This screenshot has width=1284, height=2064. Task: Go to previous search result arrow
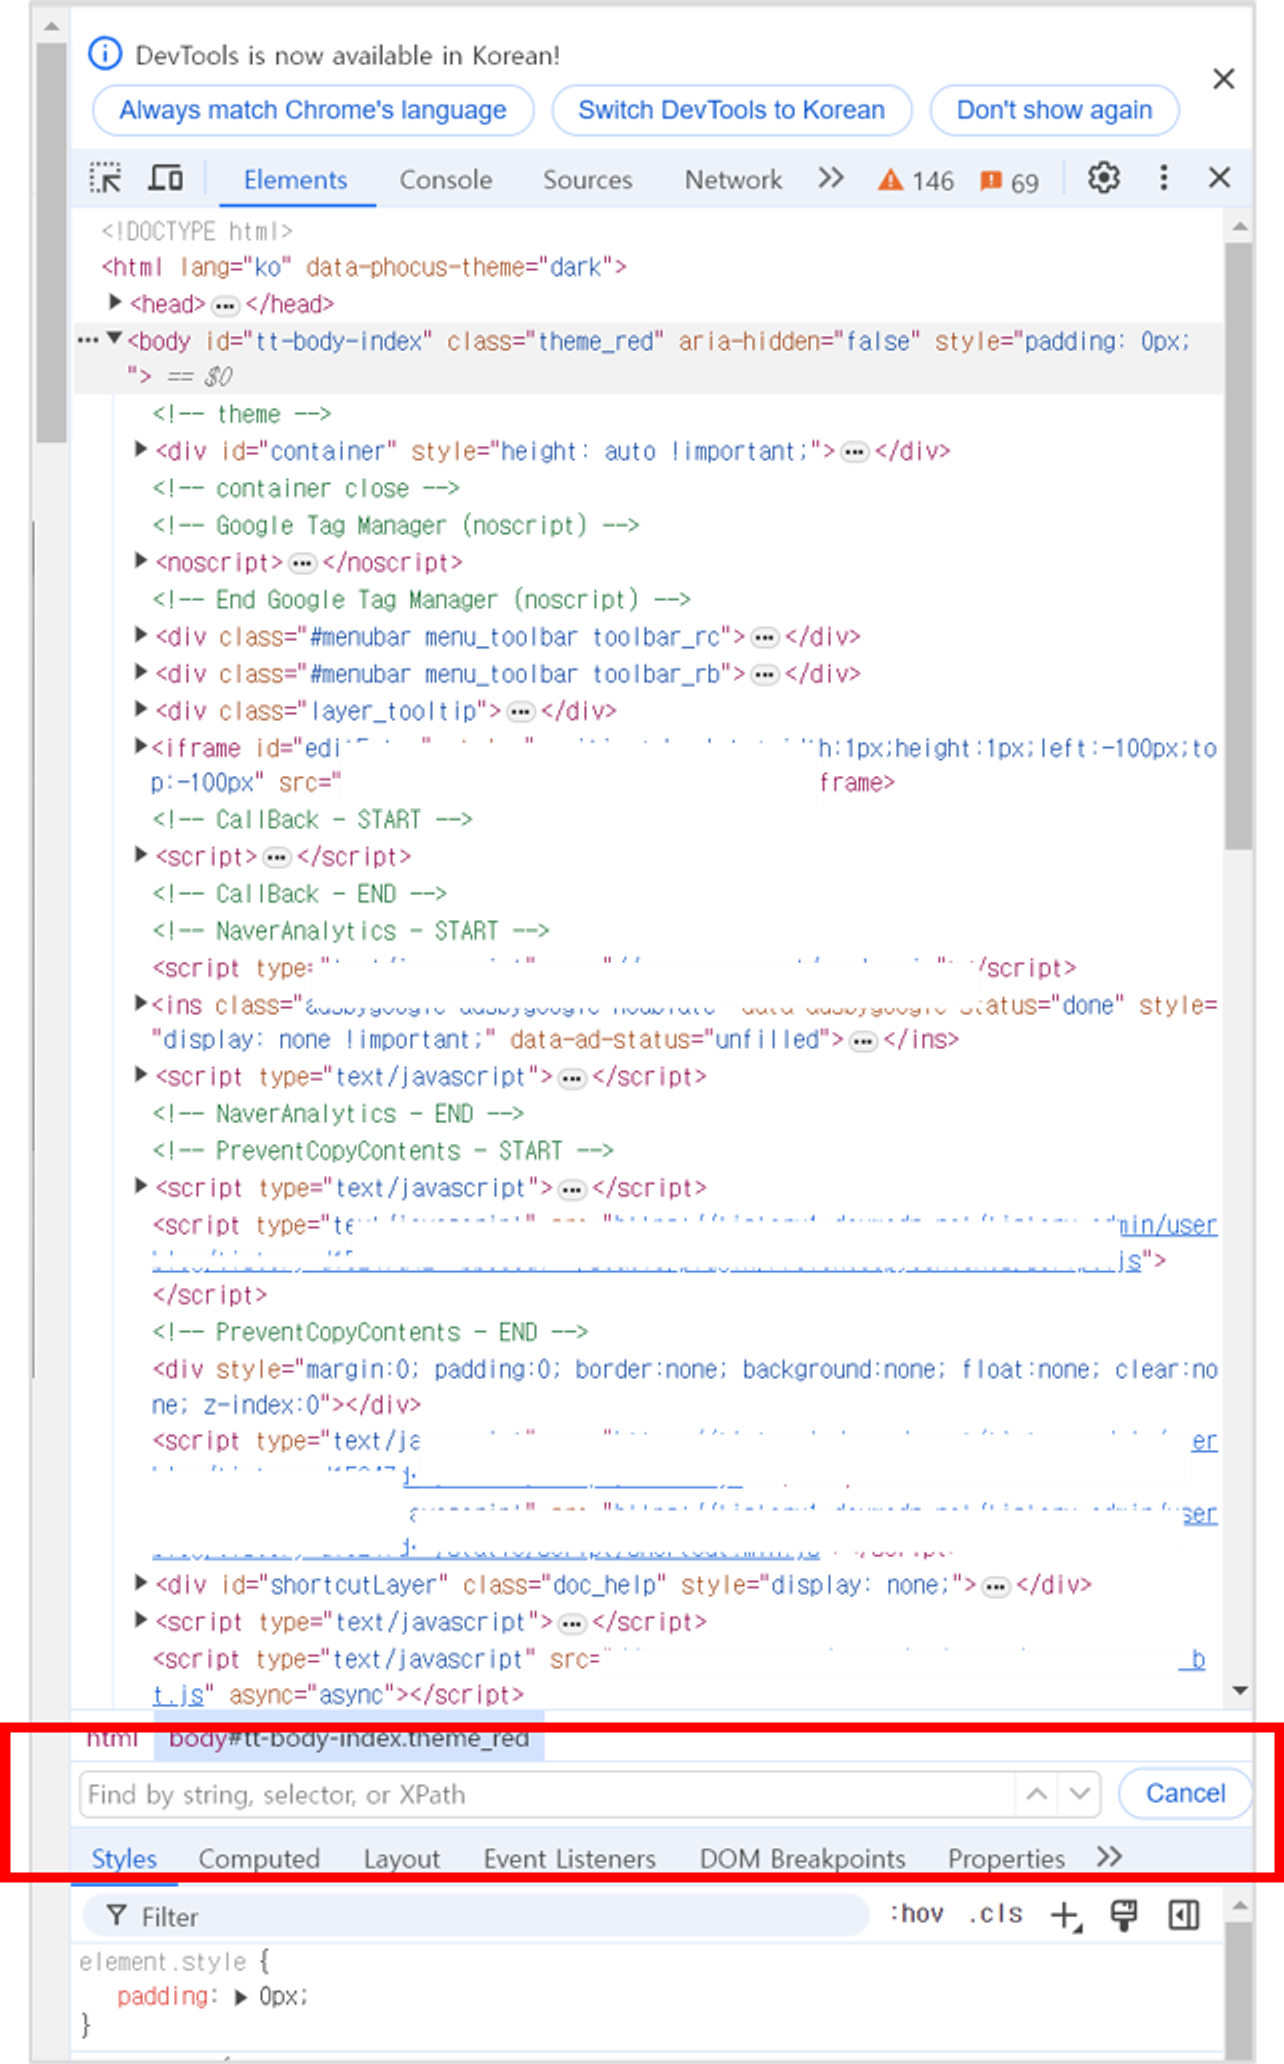(x=1037, y=1794)
